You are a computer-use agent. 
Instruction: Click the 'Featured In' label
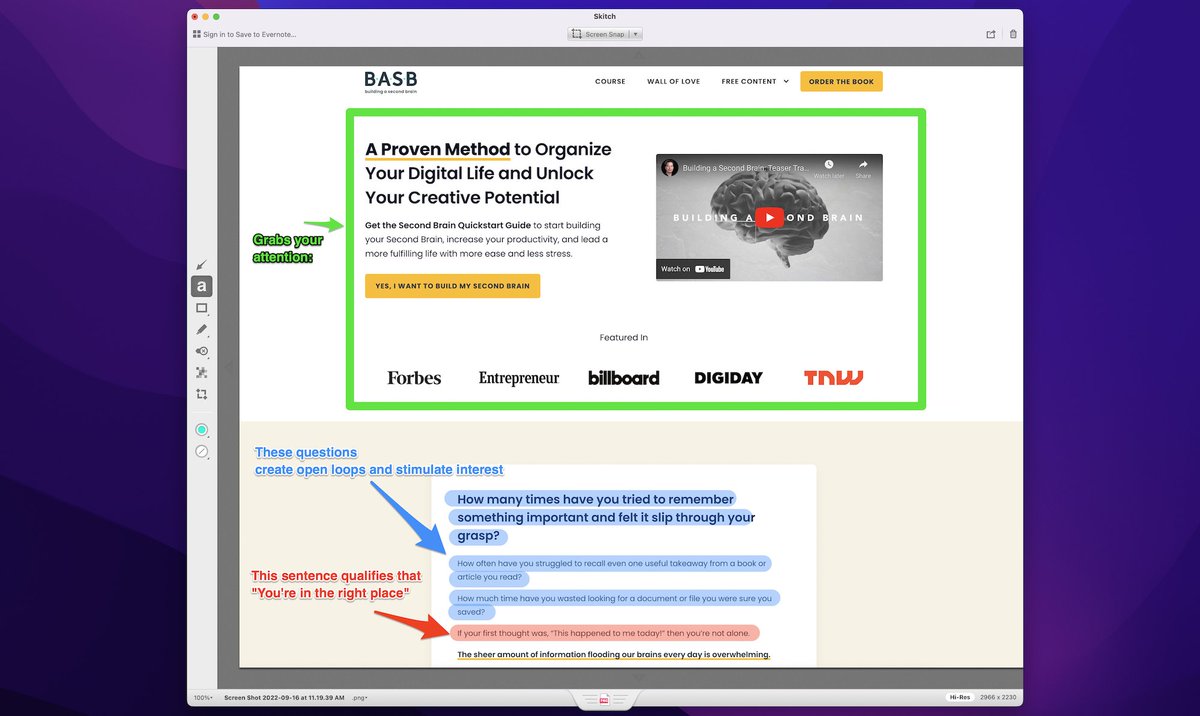point(624,338)
